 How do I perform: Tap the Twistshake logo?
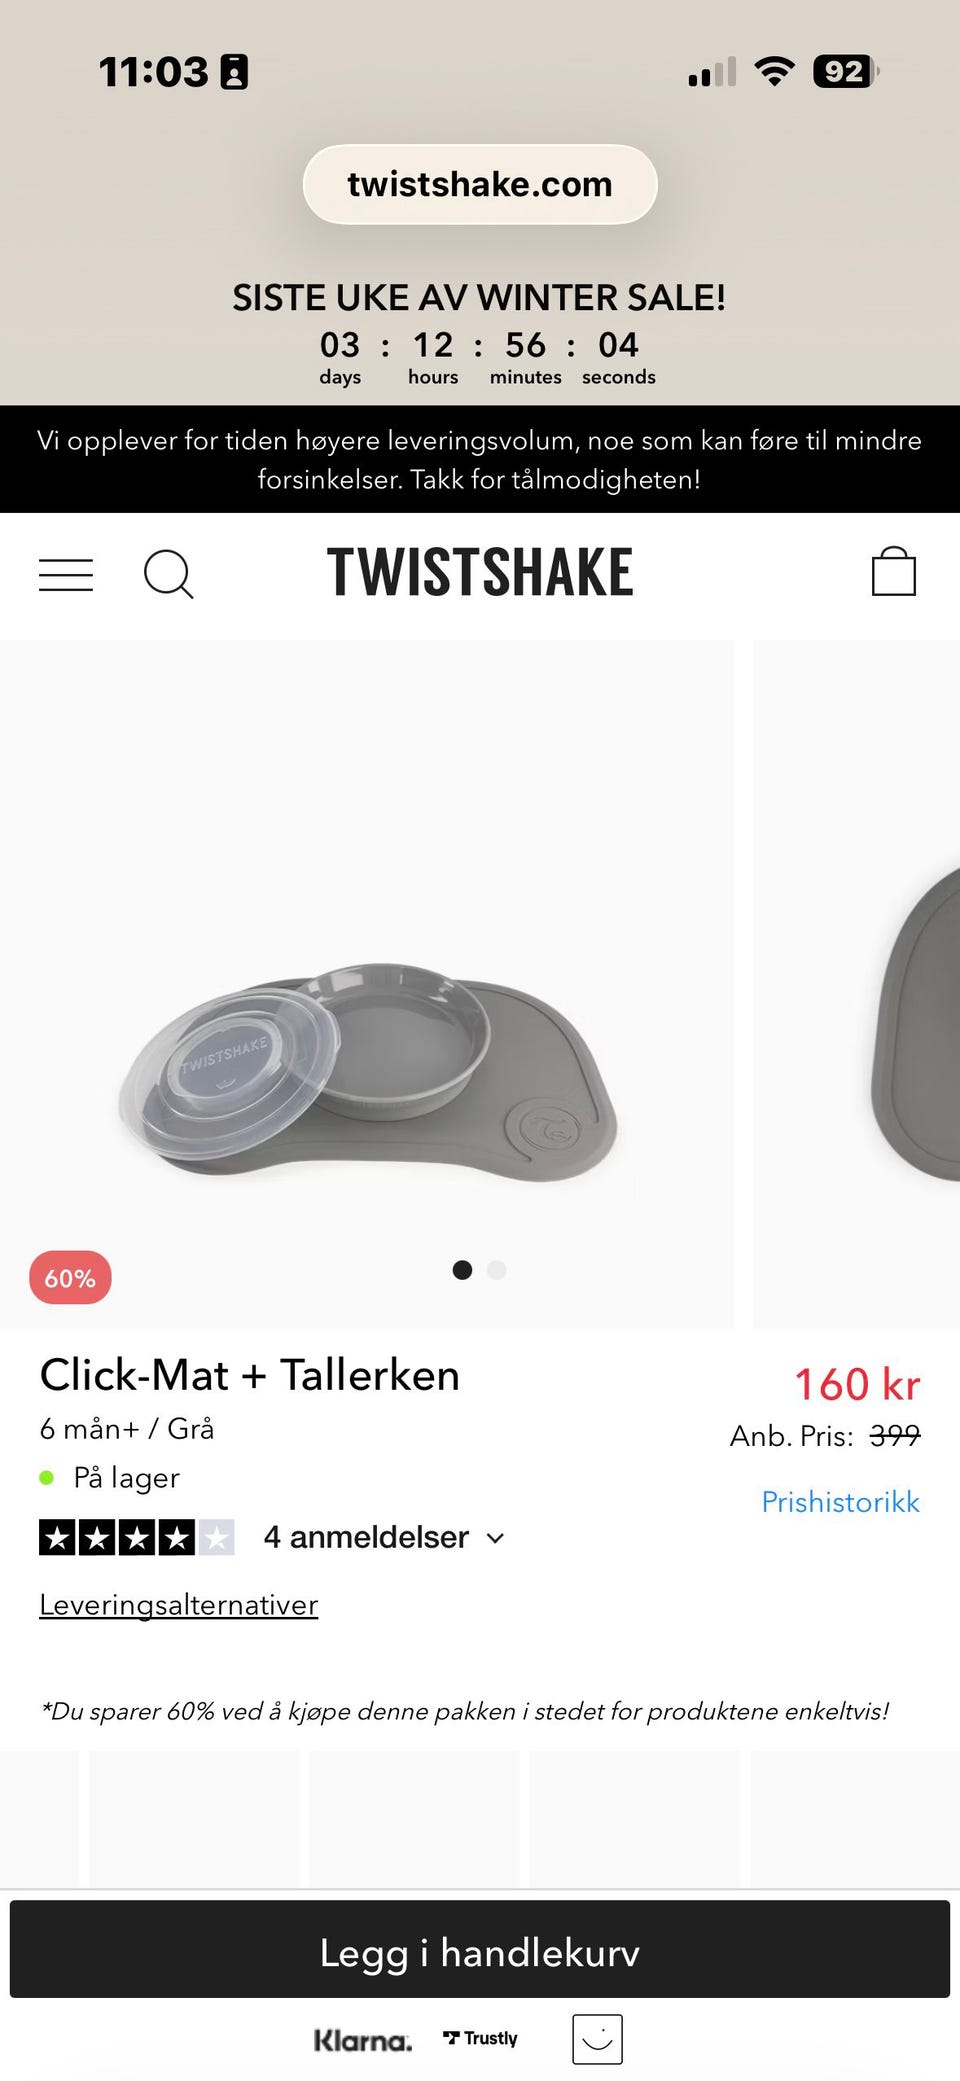point(480,572)
